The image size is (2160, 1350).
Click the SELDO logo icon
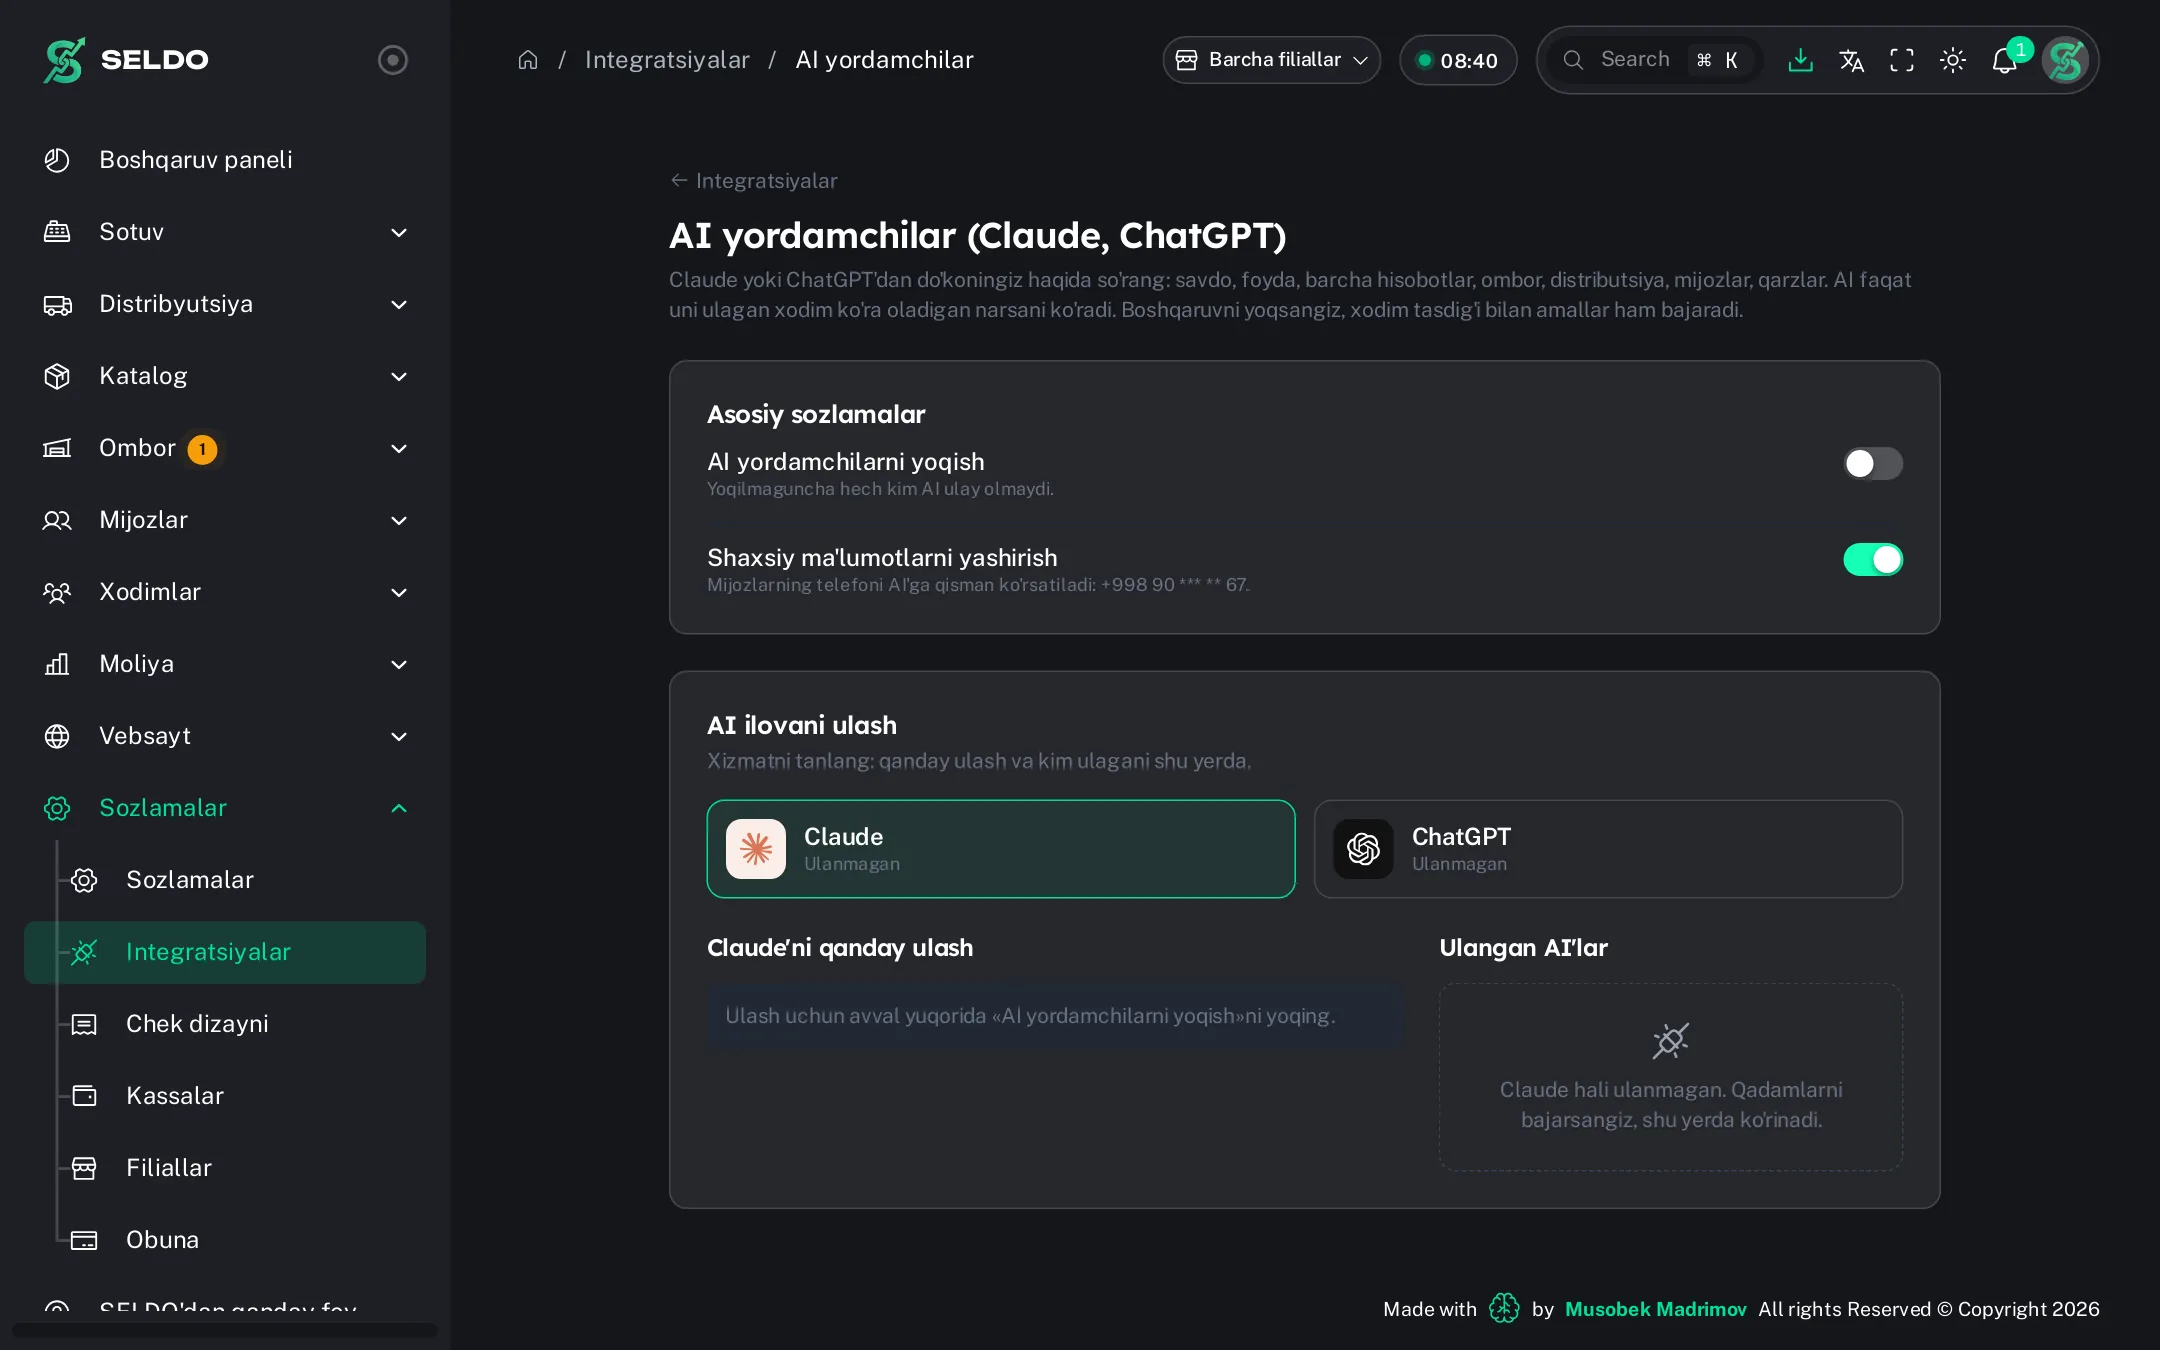64,60
